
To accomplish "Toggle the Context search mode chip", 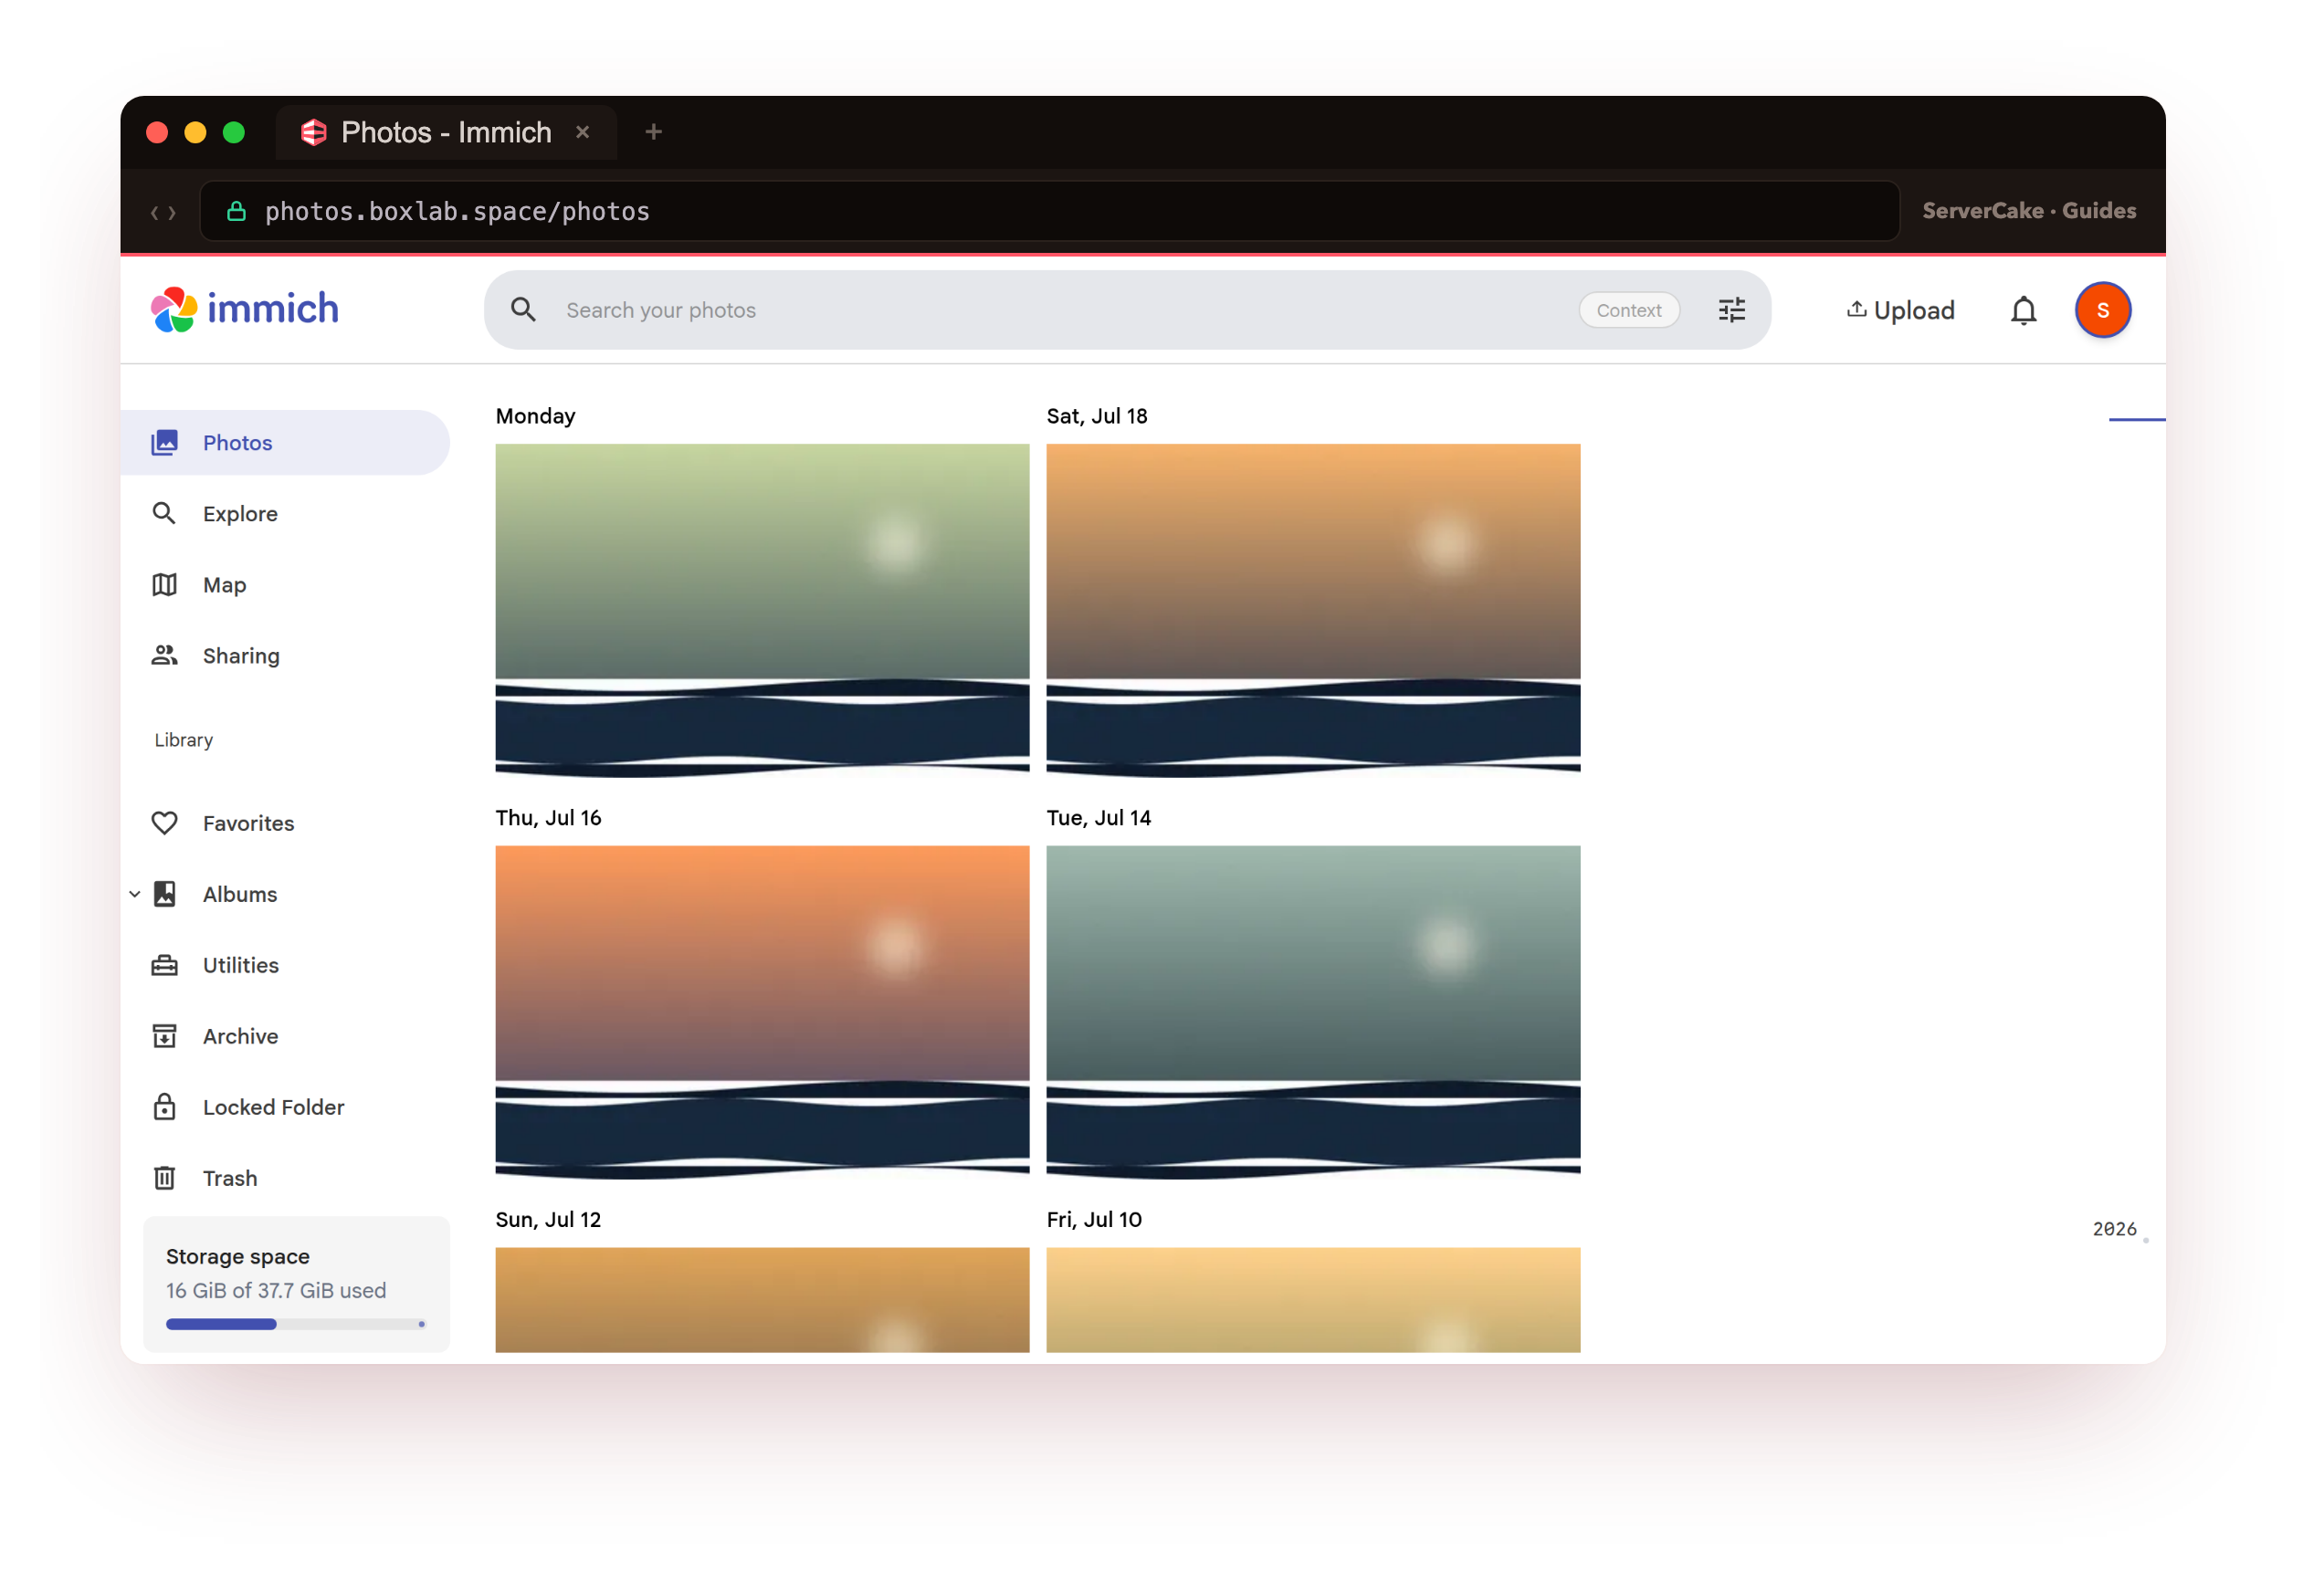I will pyautogui.click(x=1628, y=310).
